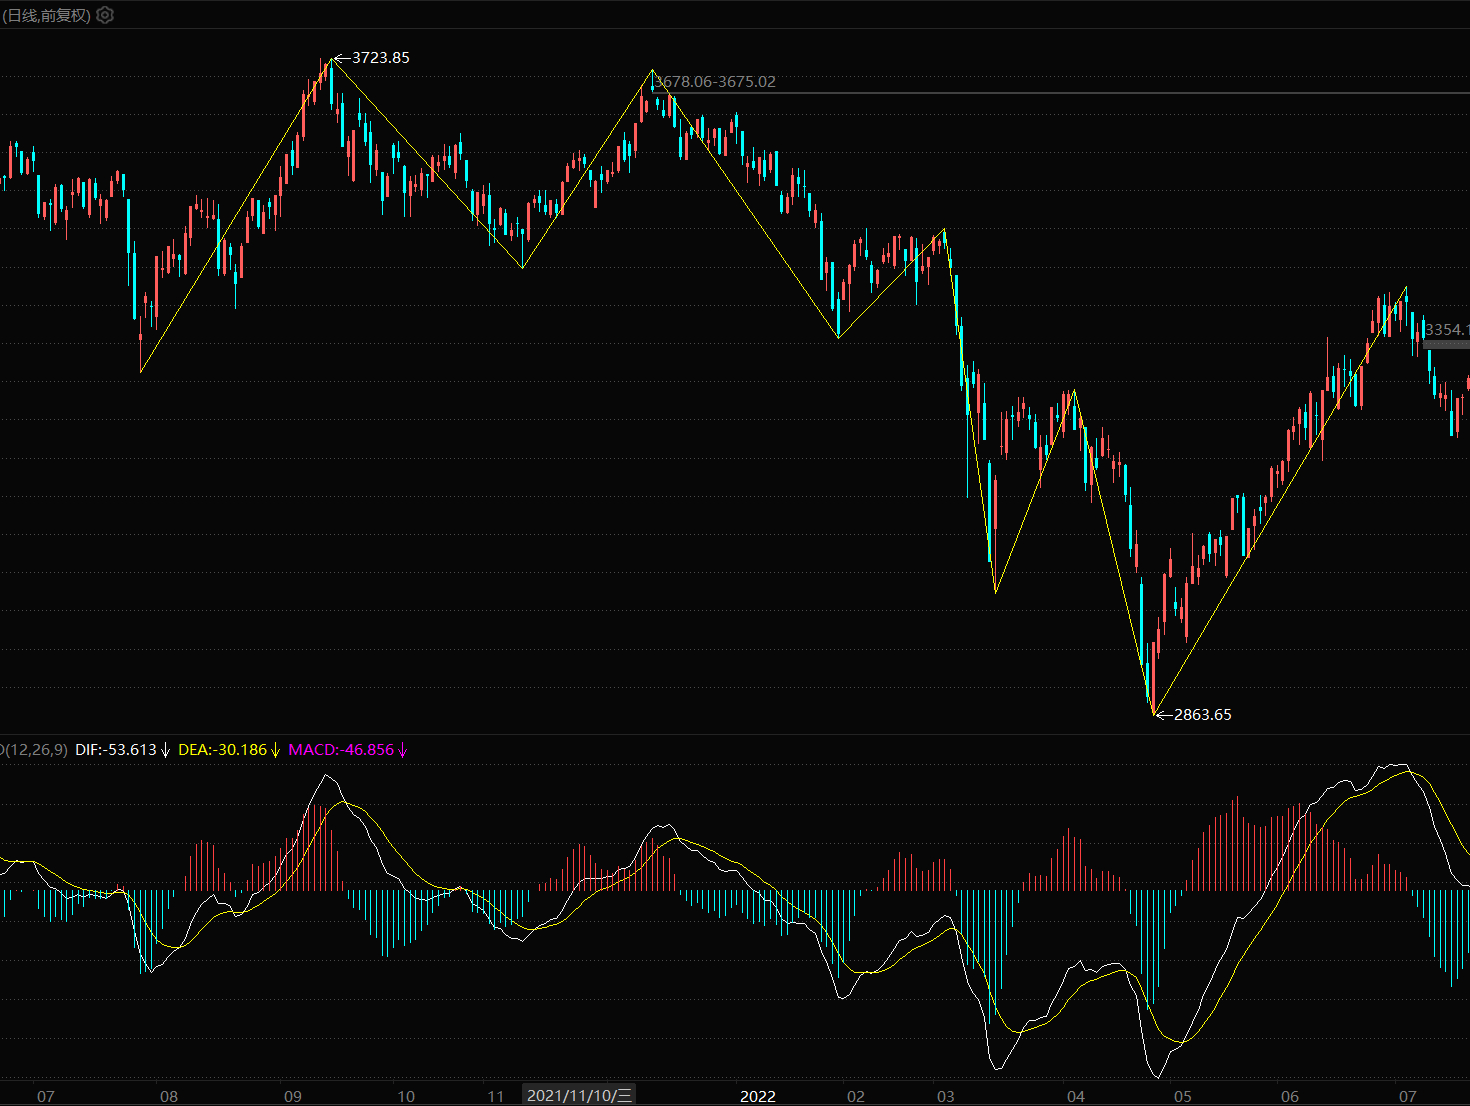The image size is (1470, 1106).
Task: Click the magenta MACD down arrow
Action: [x=403, y=750]
